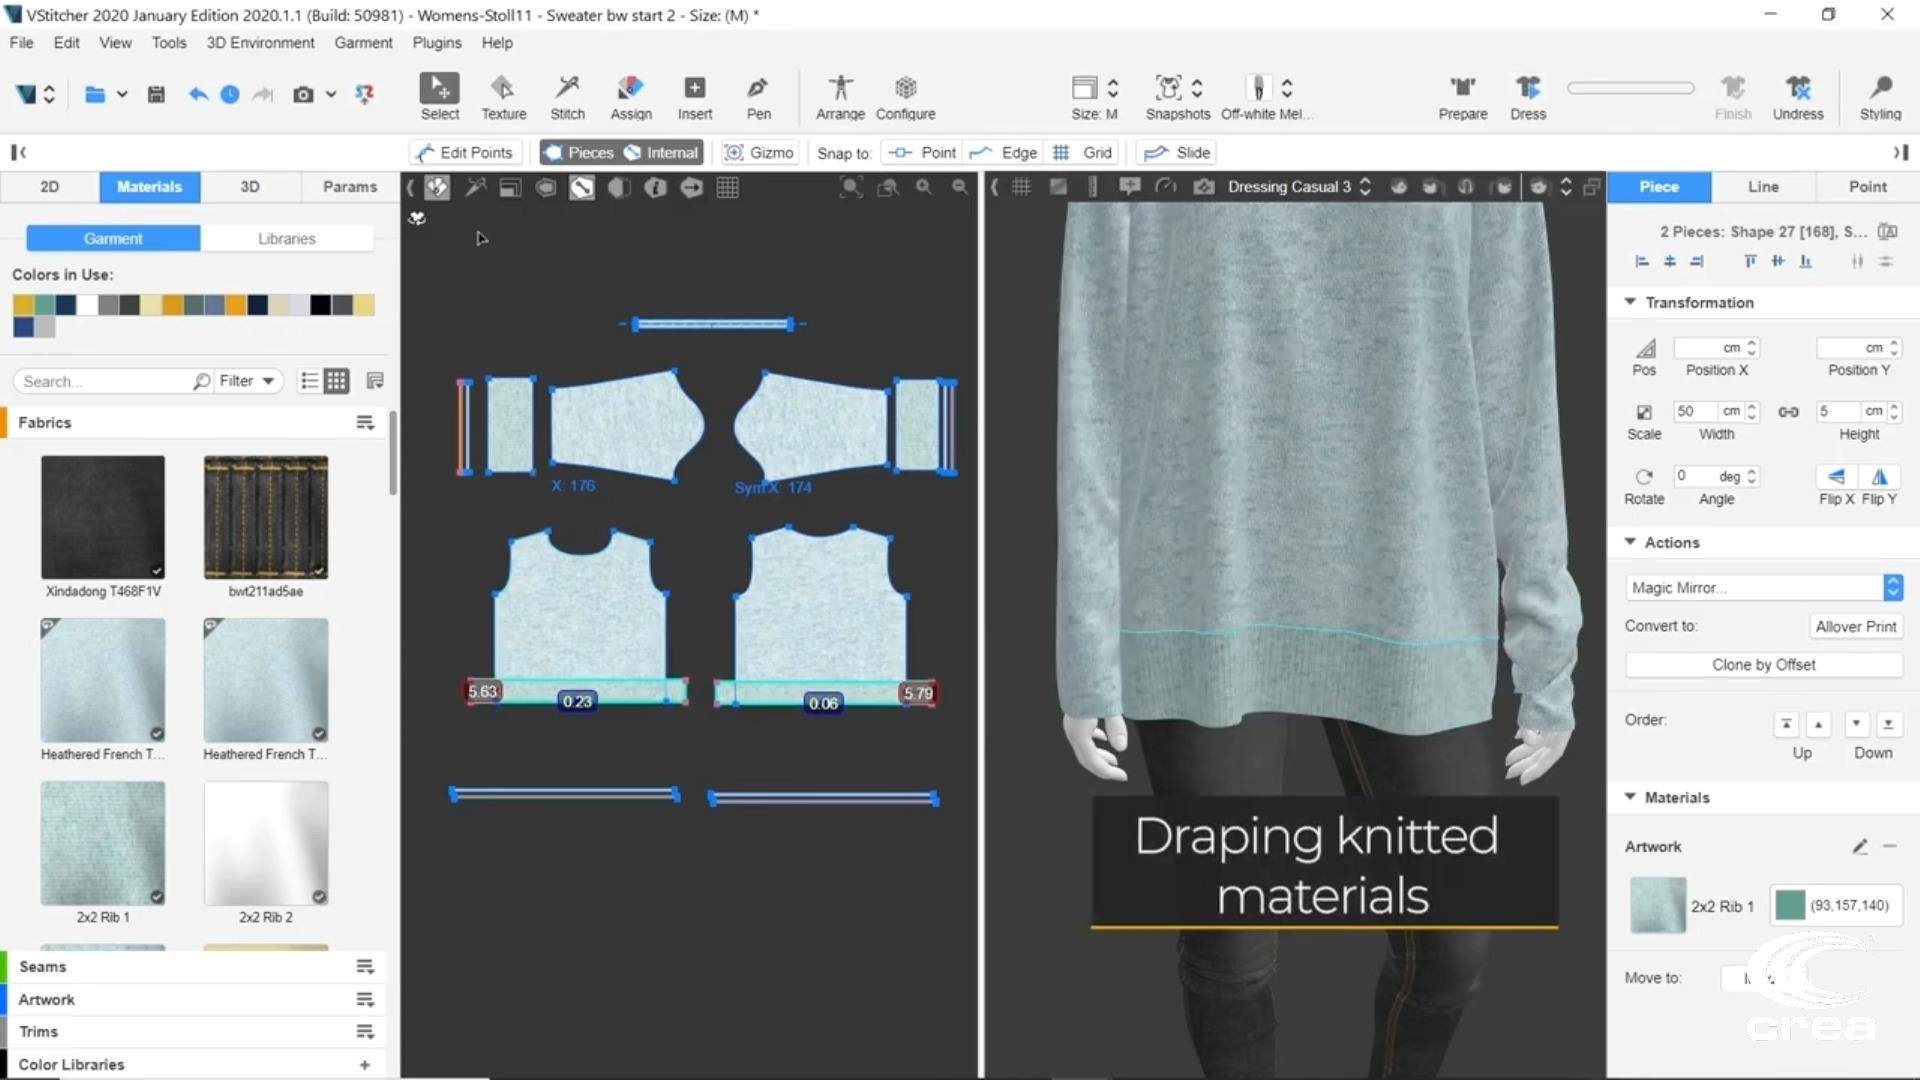Open the Arrange avatar tool

tap(840, 97)
